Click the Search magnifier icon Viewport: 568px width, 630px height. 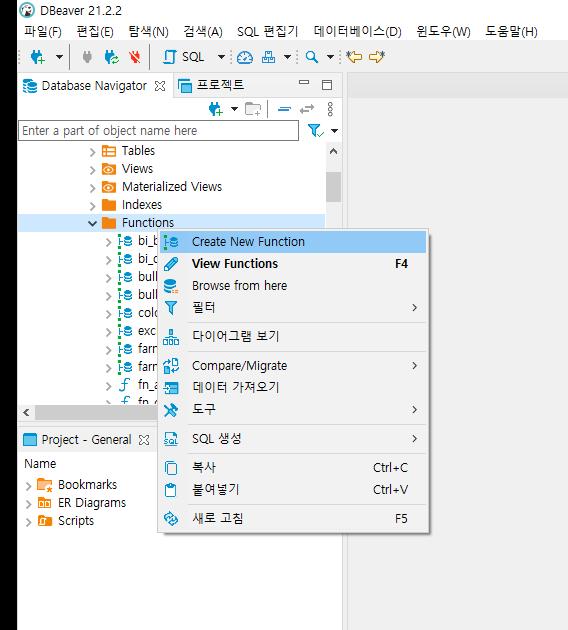click(311, 57)
